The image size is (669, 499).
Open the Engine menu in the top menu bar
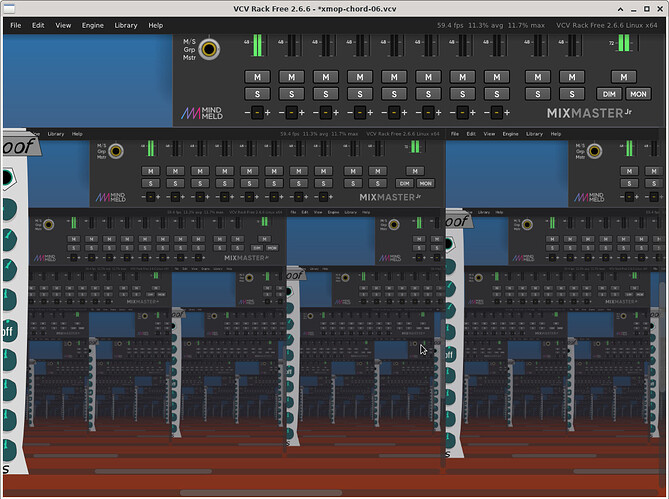tap(93, 26)
